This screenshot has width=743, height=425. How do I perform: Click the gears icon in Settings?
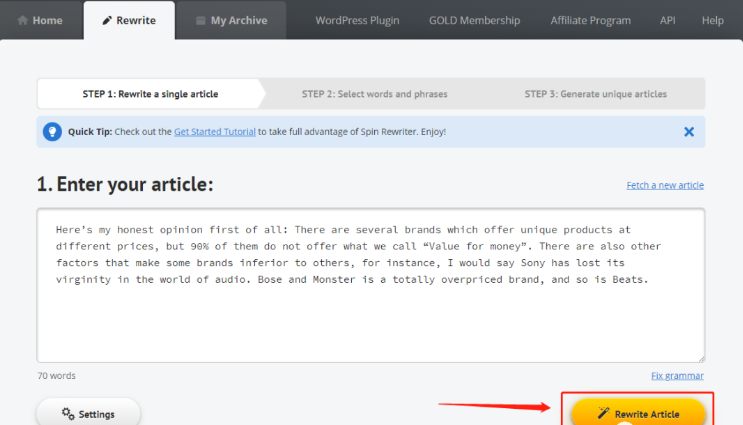68,414
